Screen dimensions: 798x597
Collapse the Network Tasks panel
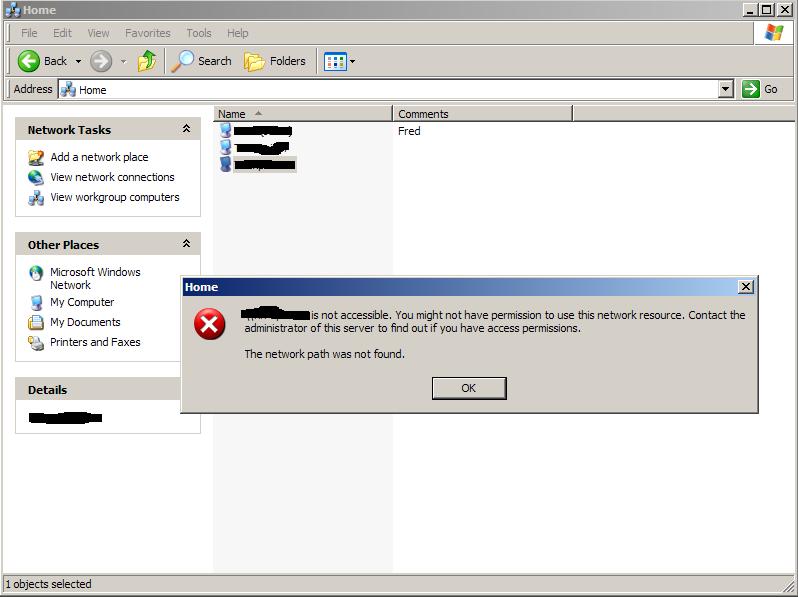coord(186,129)
